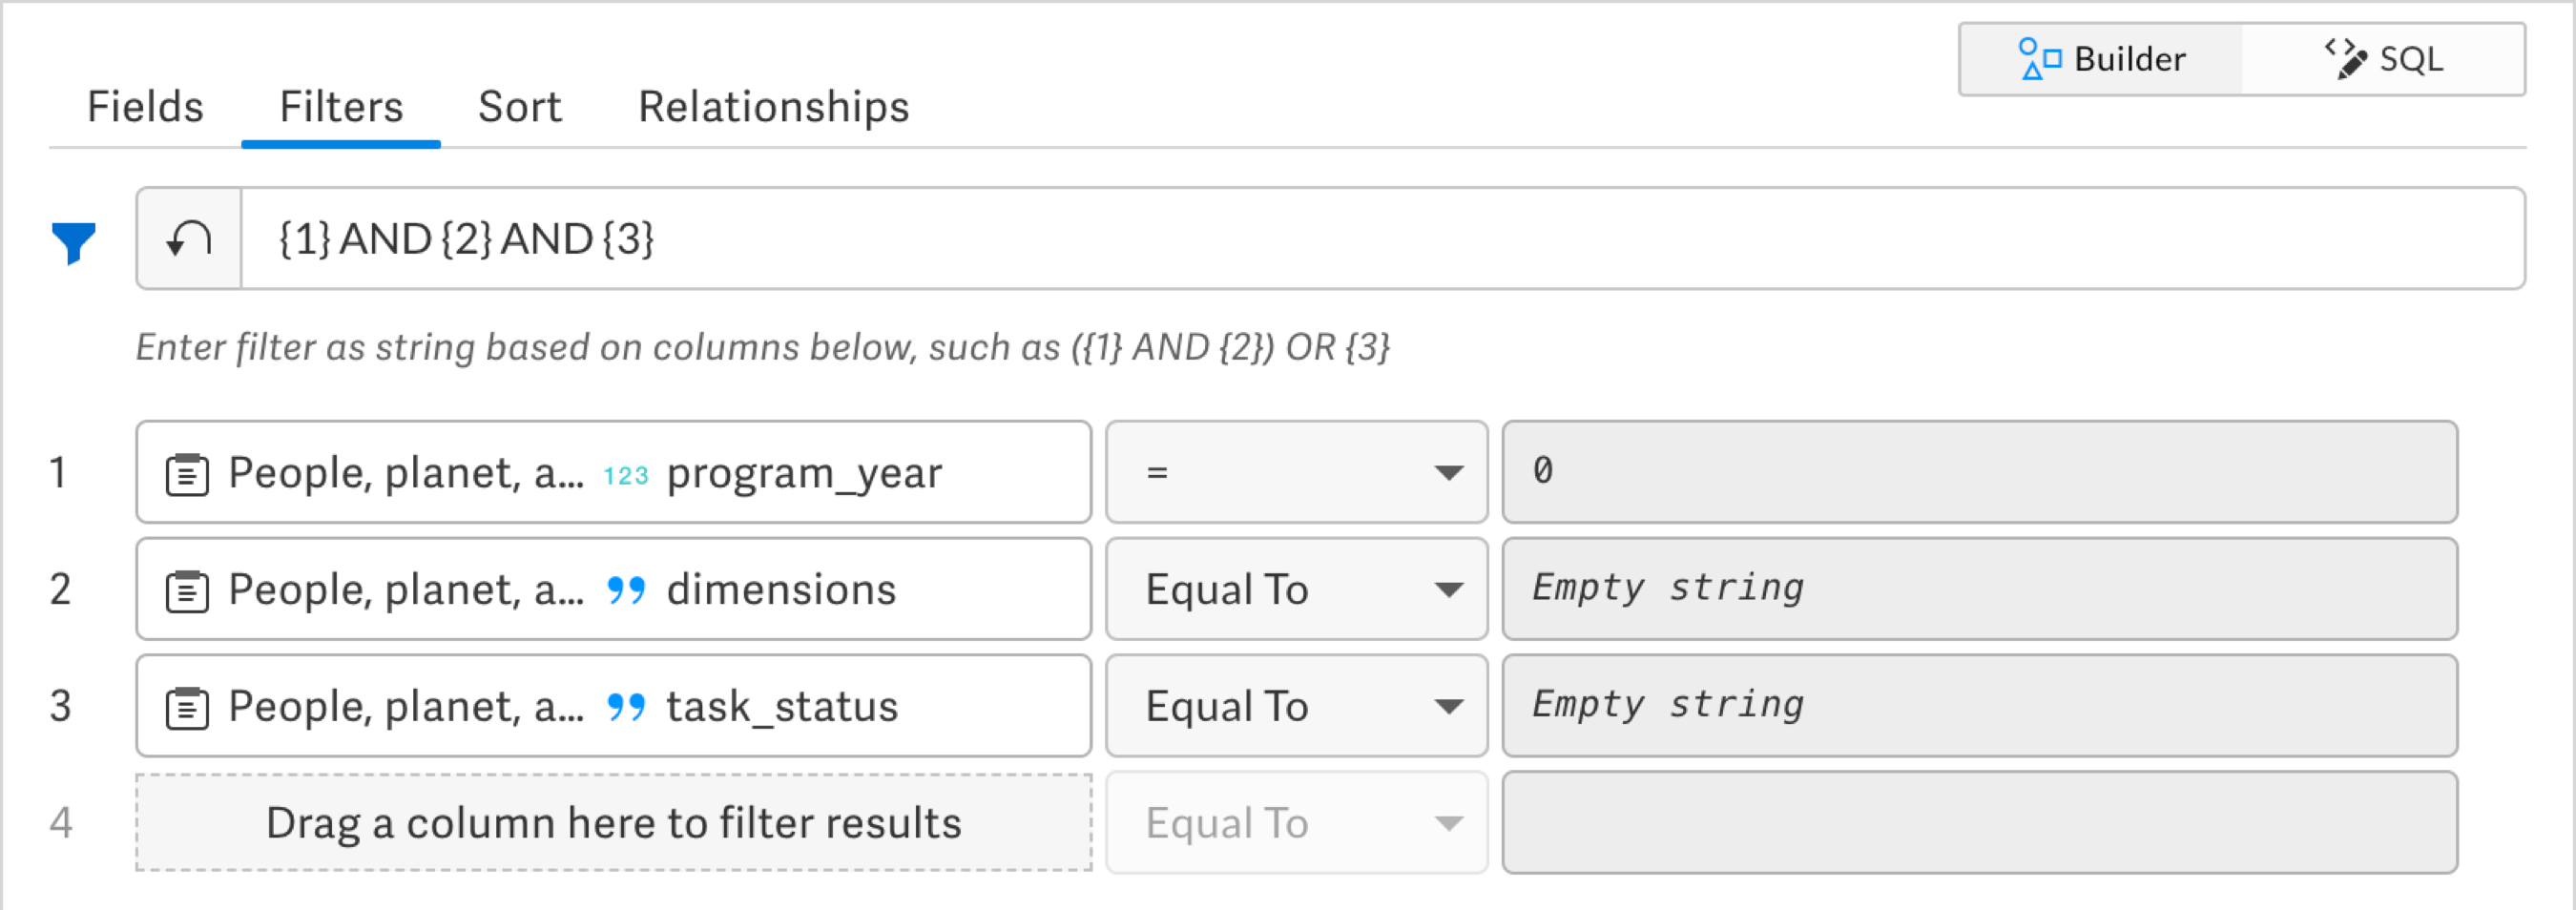The height and width of the screenshot is (910, 2576).
Task: Open the Equal To dropdown for task_status
Action: click(x=1296, y=706)
